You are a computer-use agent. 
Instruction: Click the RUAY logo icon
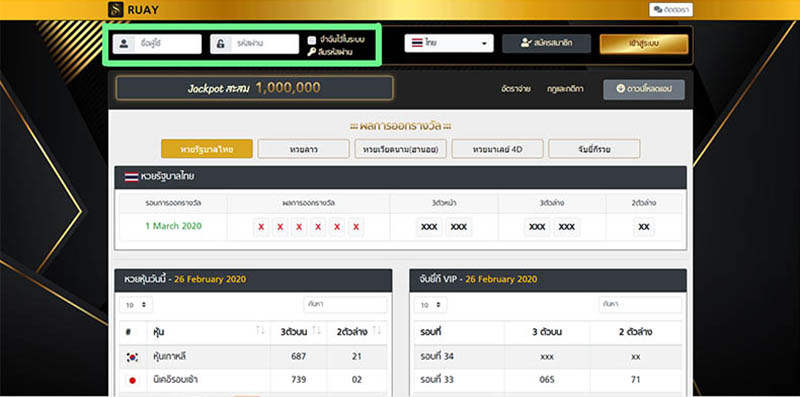(x=115, y=10)
